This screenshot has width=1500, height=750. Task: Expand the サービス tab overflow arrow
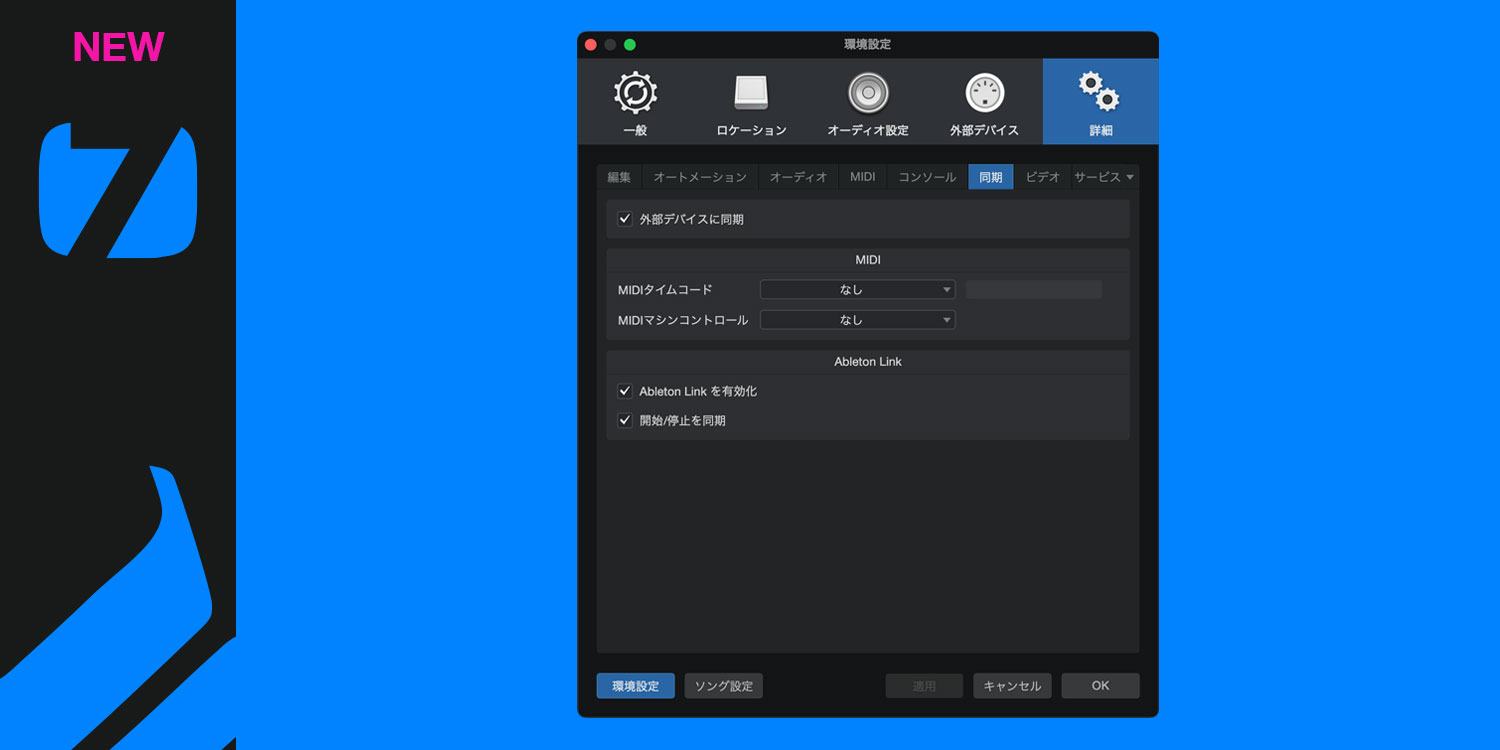(x=1130, y=177)
